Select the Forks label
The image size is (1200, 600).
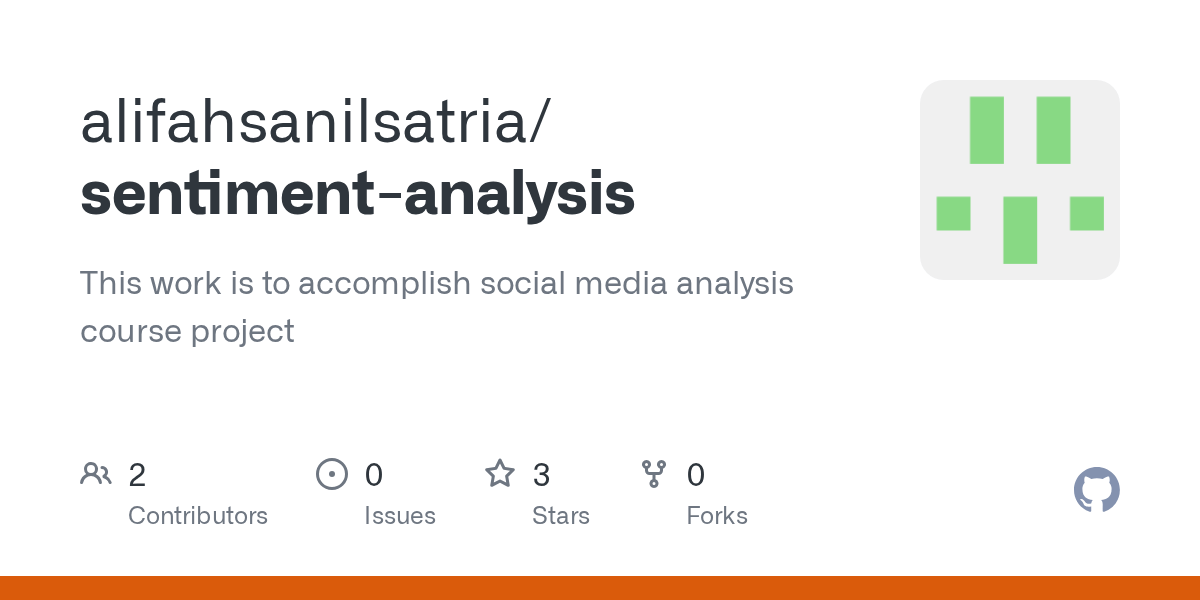coord(717,516)
